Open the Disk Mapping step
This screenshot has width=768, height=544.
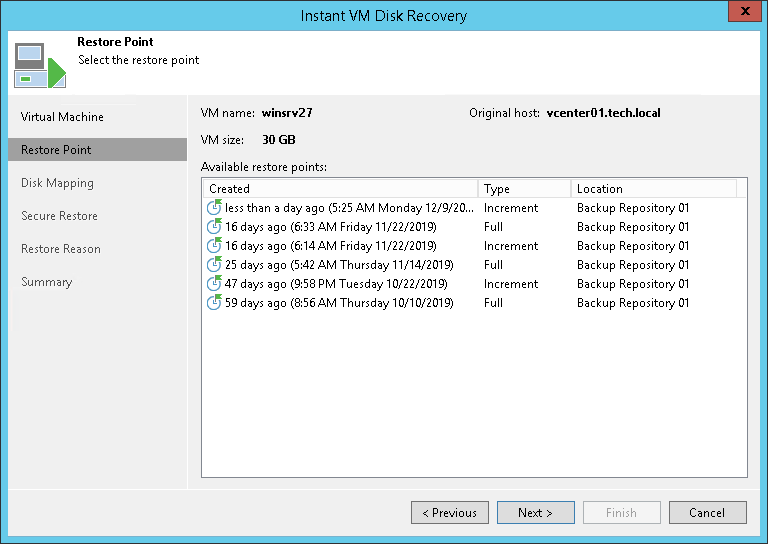click(57, 183)
